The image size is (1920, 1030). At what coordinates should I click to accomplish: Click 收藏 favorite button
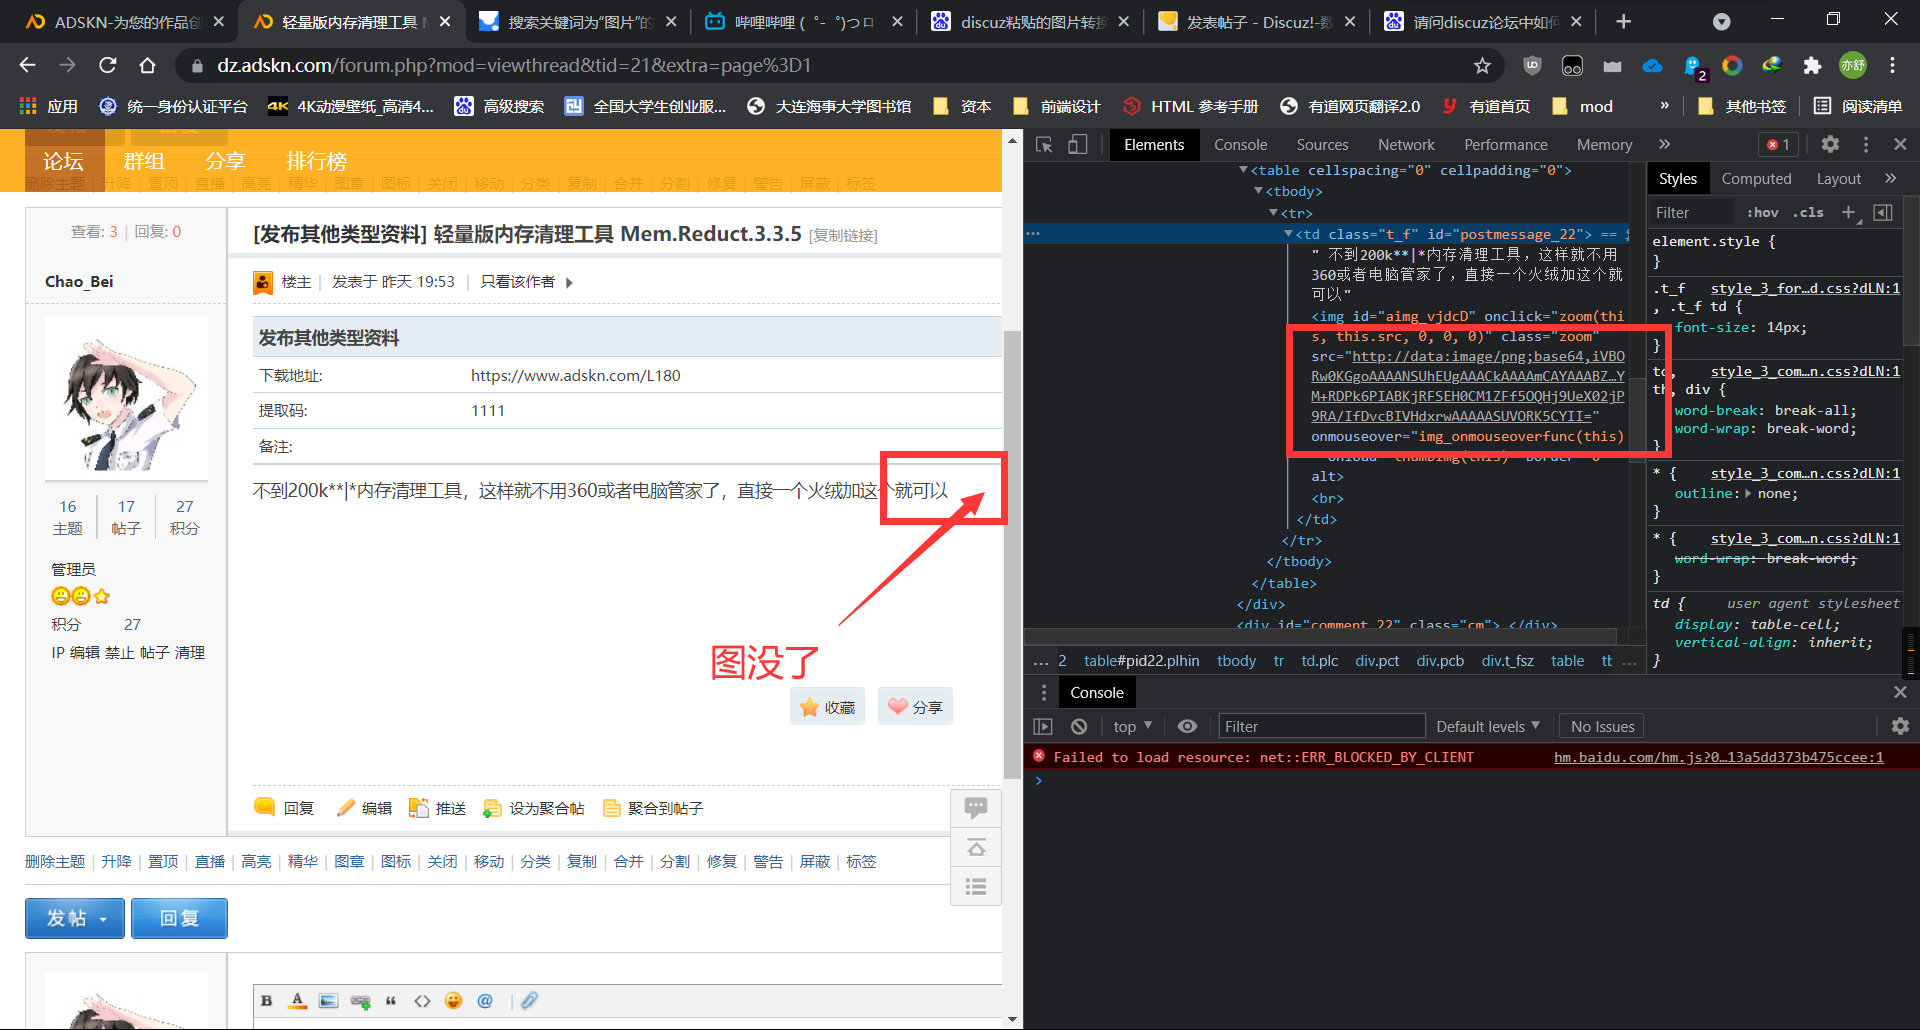point(827,707)
